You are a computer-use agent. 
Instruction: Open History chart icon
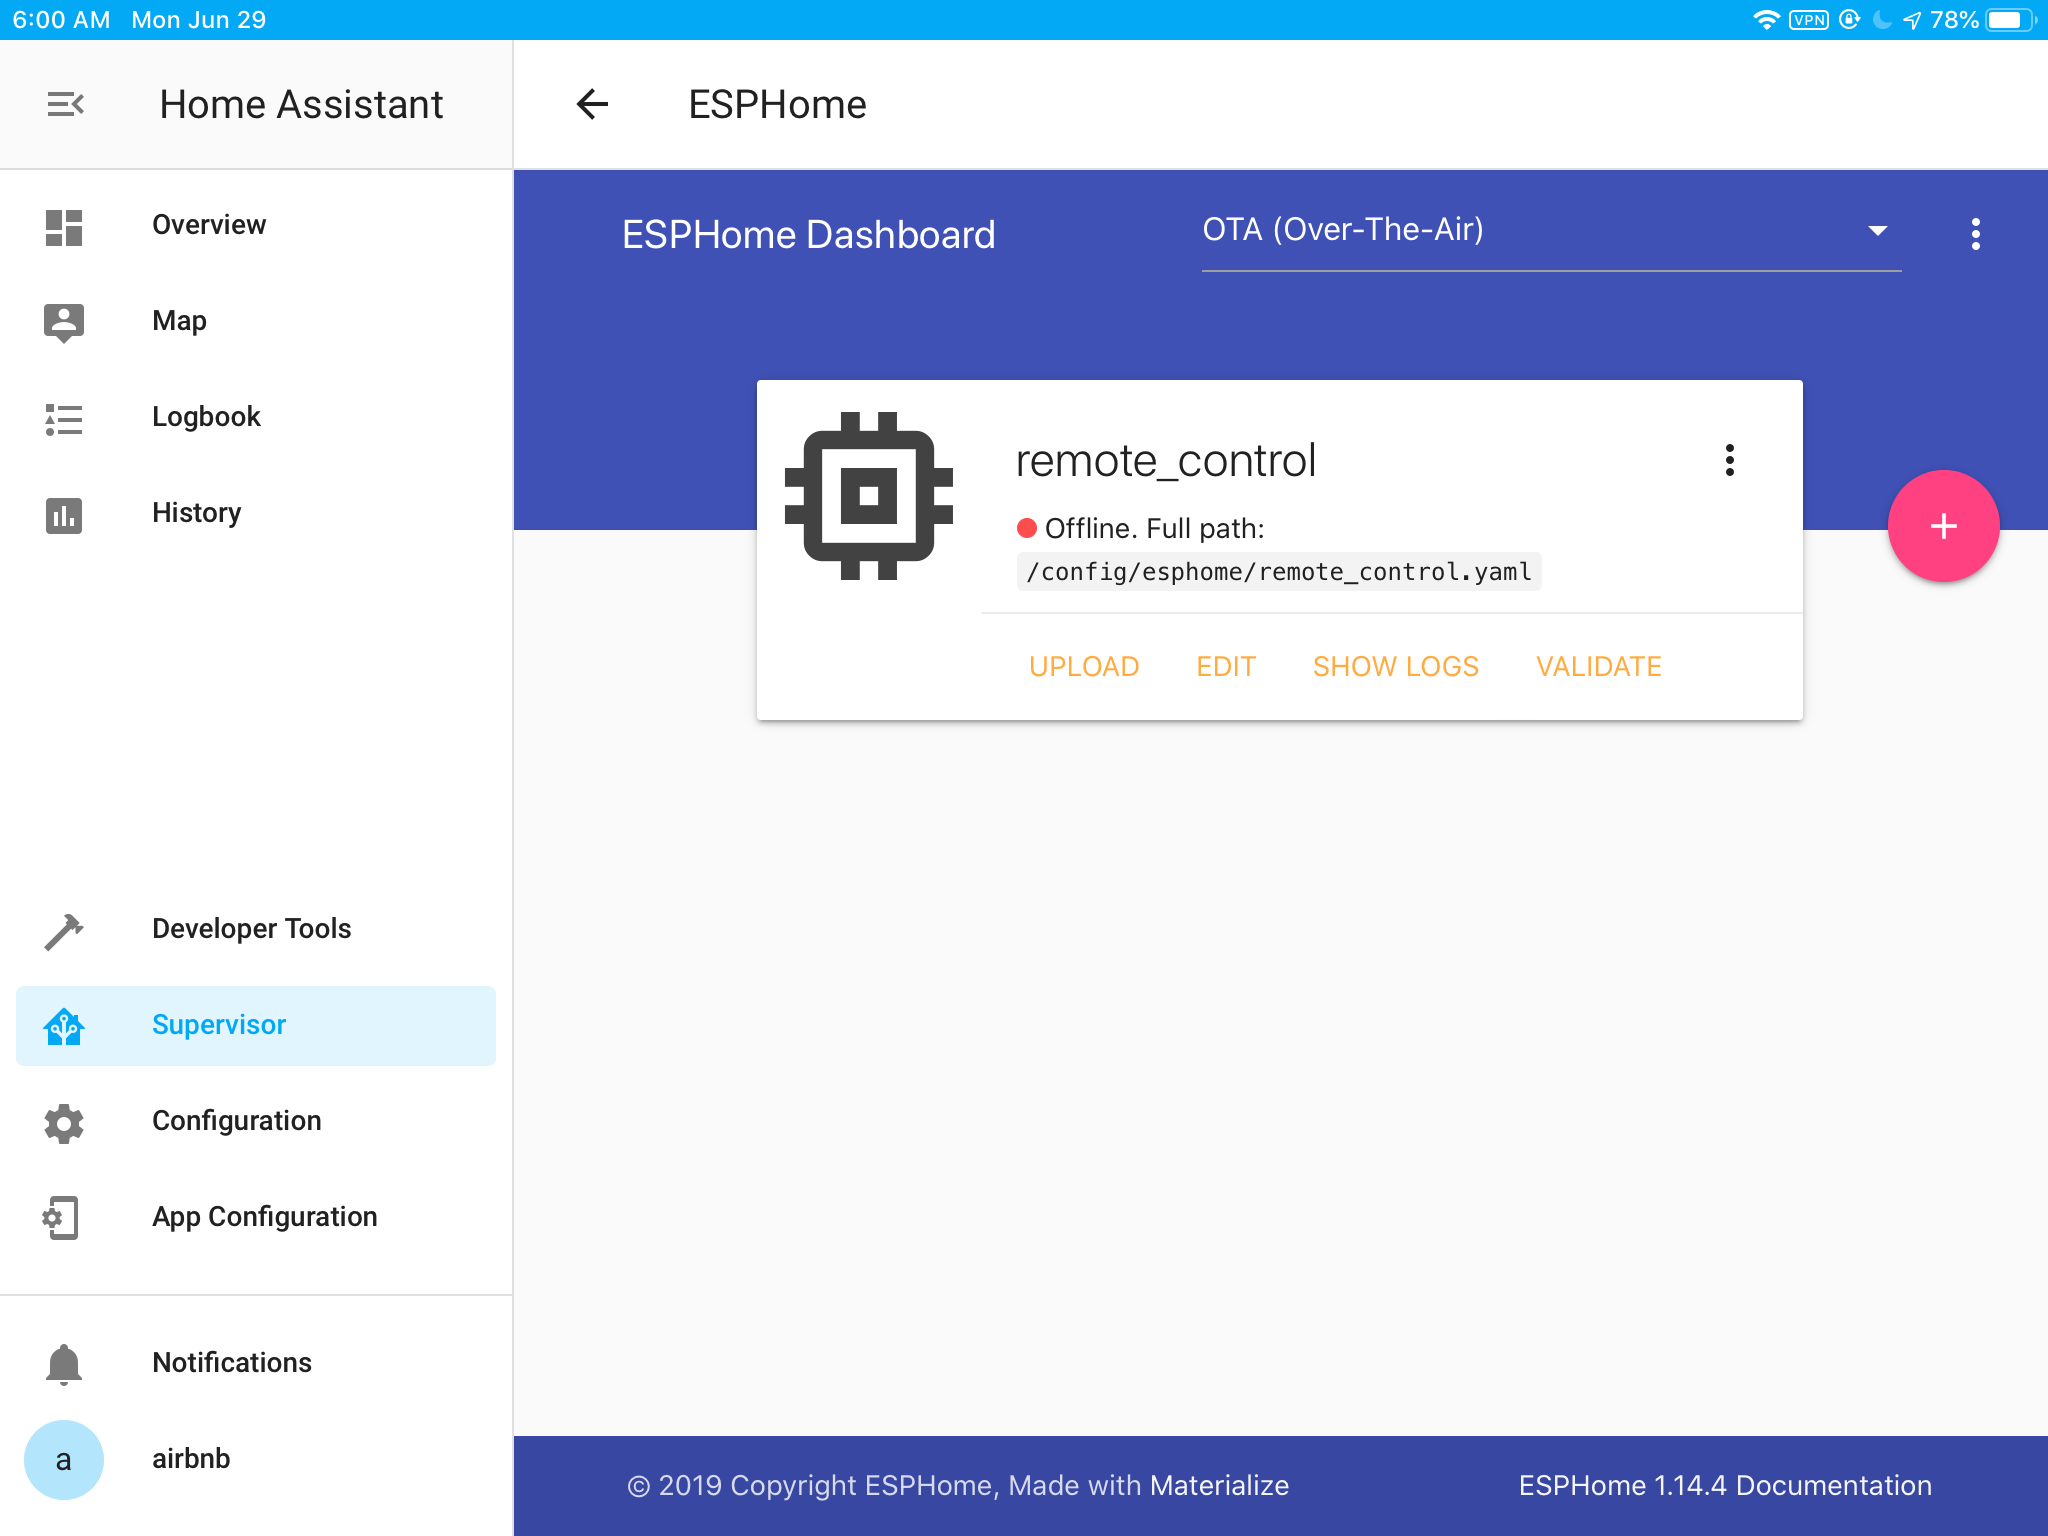coord(64,515)
